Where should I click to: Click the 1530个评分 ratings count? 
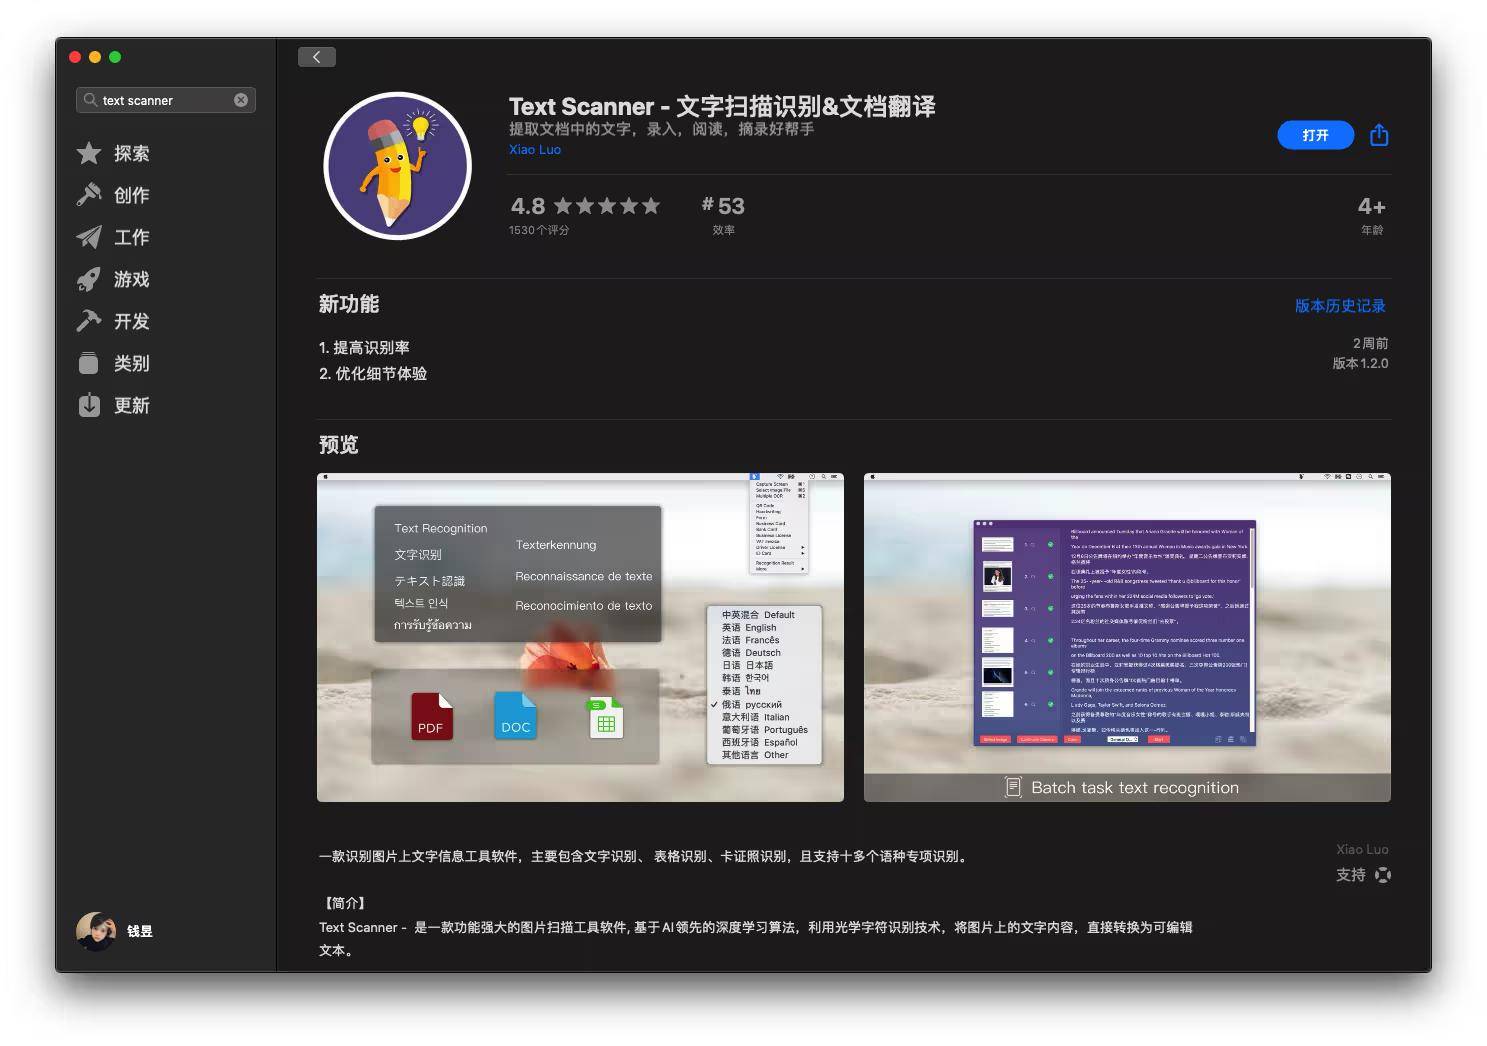coord(539,230)
